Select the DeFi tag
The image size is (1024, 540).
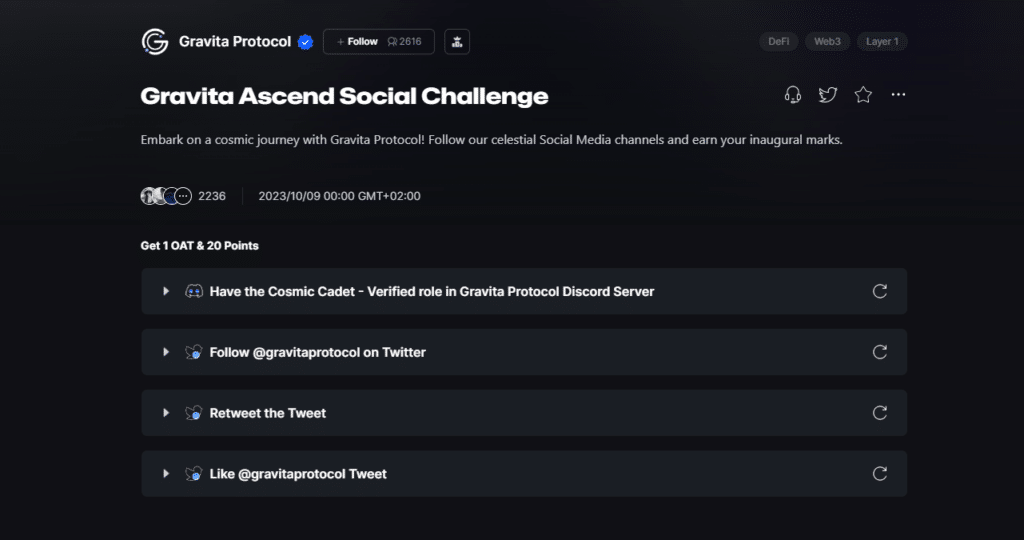pos(778,42)
